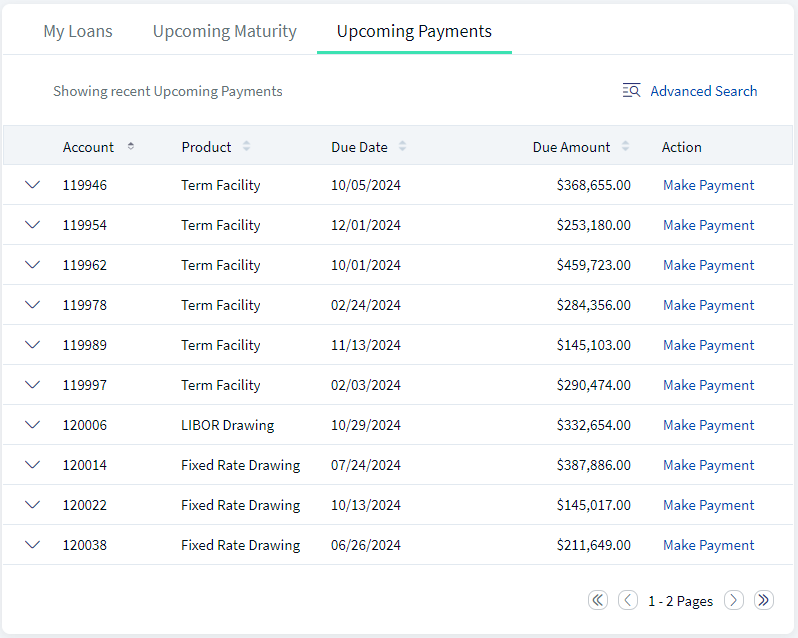Select Term Facility for account 119989
The height and width of the screenshot is (638, 798).
[221, 345]
